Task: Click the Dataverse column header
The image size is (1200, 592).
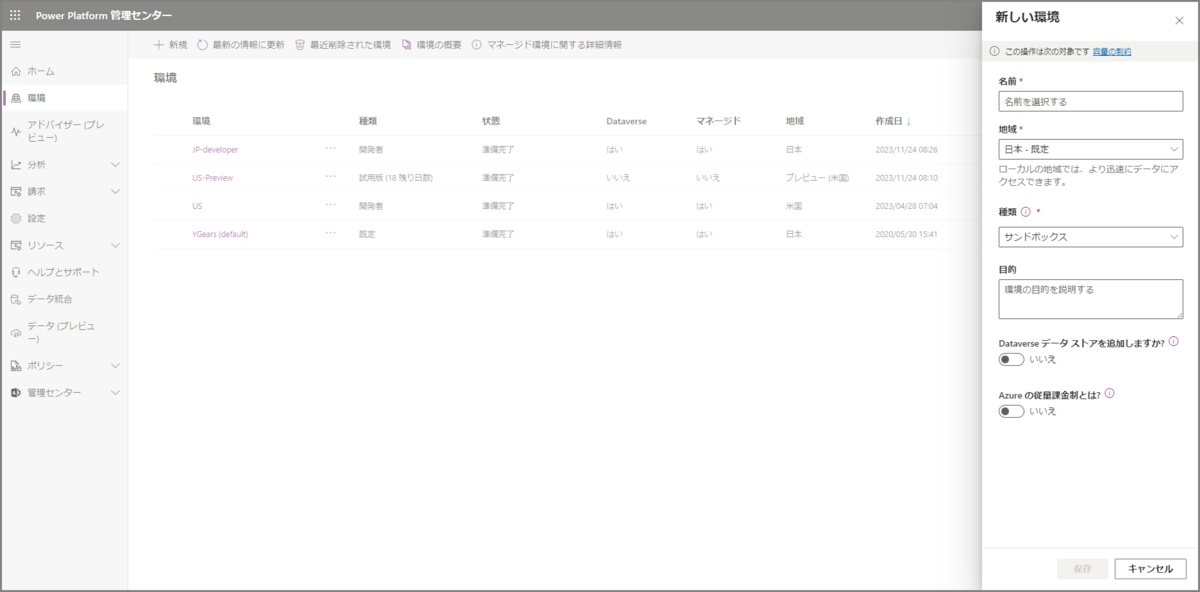Action: pyautogui.click(x=627, y=121)
